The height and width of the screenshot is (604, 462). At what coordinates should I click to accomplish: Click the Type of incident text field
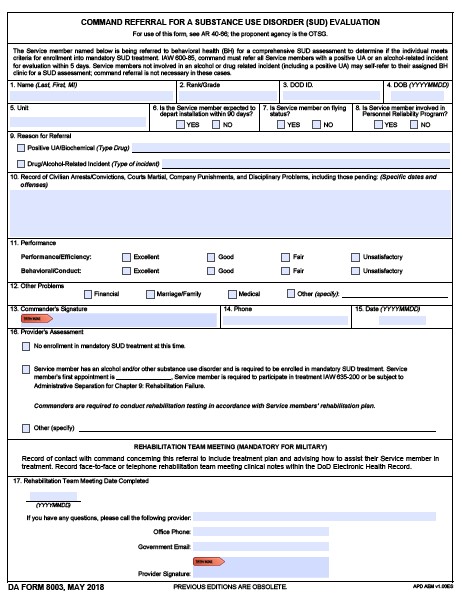306,164
